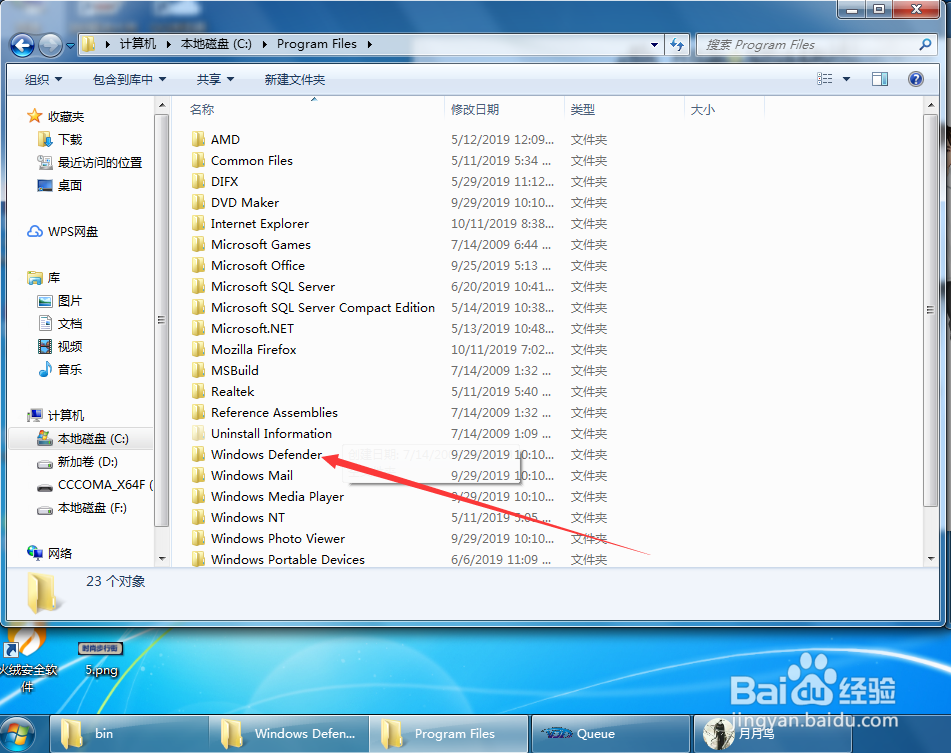Image resolution: width=951 pixels, height=753 pixels.
Task: Expand the arrow after Program Files breadcrumb
Action: point(369,44)
